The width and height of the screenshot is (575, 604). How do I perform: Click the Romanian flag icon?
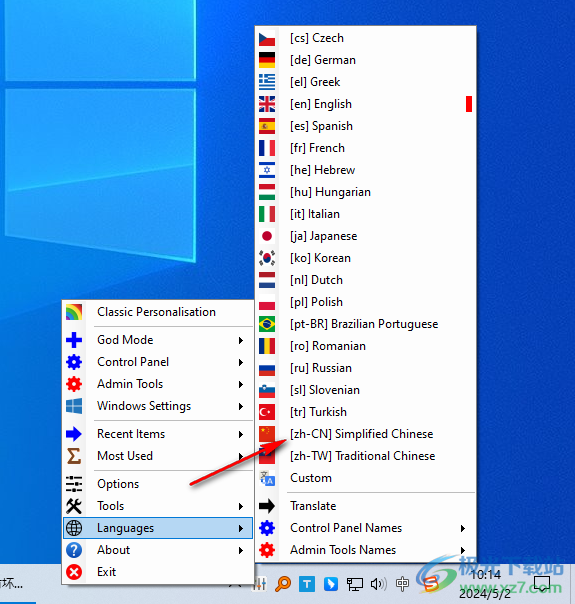pyautogui.click(x=267, y=346)
